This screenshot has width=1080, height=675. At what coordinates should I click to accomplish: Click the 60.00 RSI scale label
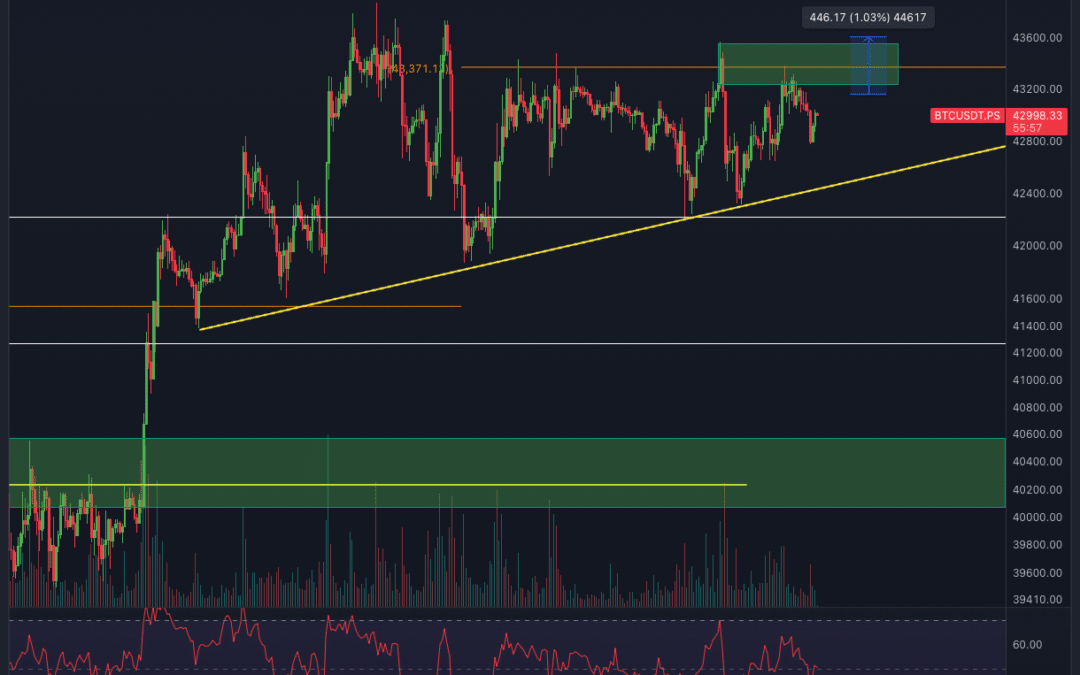[x=1027, y=645]
